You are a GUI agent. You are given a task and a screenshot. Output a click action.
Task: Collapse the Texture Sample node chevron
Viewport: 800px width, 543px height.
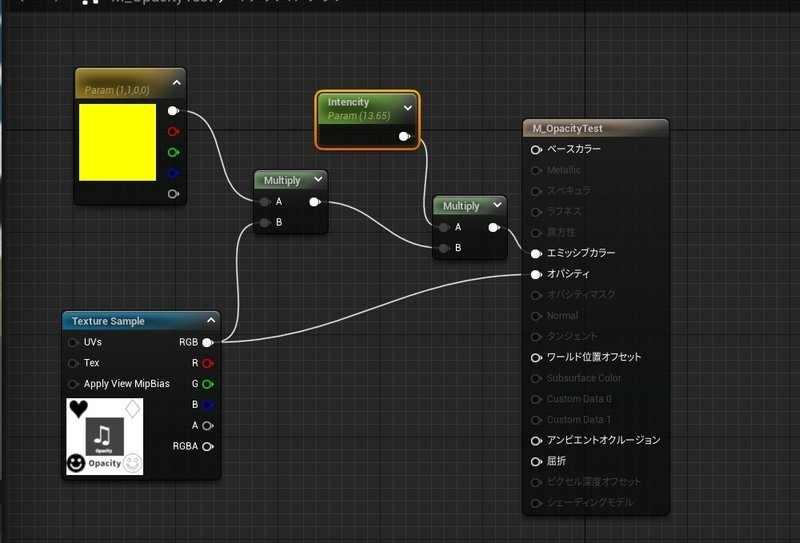point(211,320)
